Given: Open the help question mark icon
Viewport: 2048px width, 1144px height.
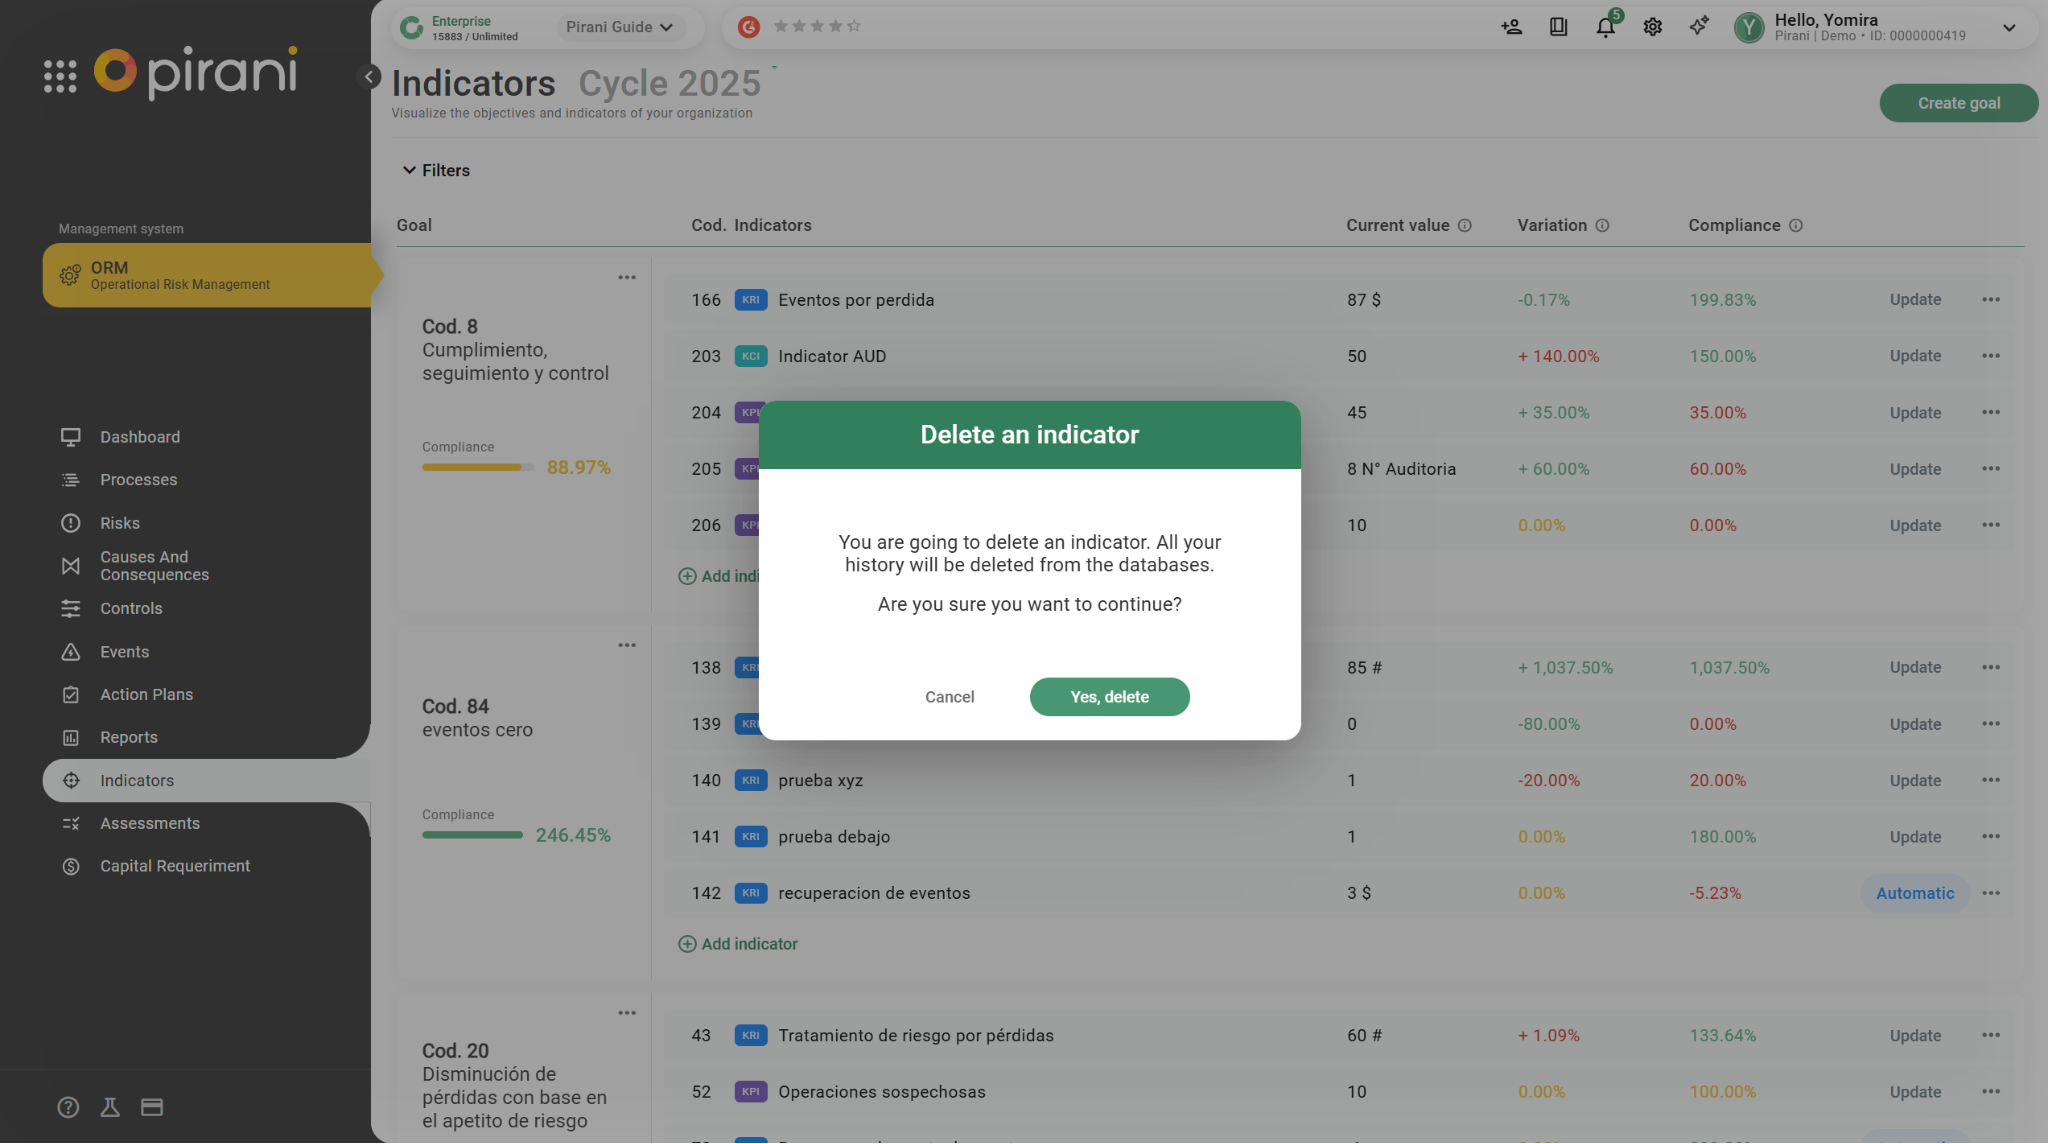Looking at the screenshot, I should 68,1107.
